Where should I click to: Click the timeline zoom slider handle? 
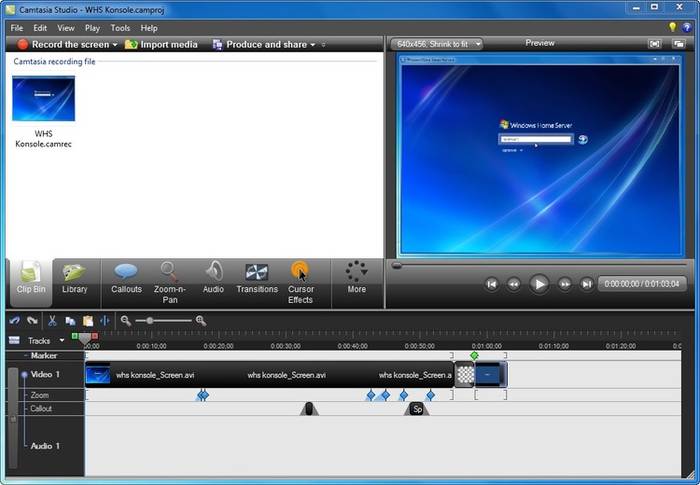[x=150, y=321]
